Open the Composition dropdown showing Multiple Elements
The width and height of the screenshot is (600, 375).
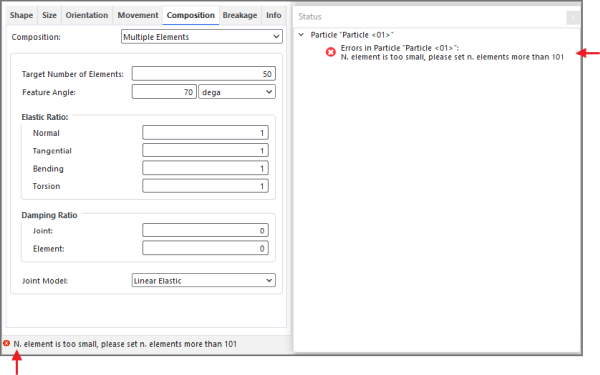pyautogui.click(x=202, y=37)
